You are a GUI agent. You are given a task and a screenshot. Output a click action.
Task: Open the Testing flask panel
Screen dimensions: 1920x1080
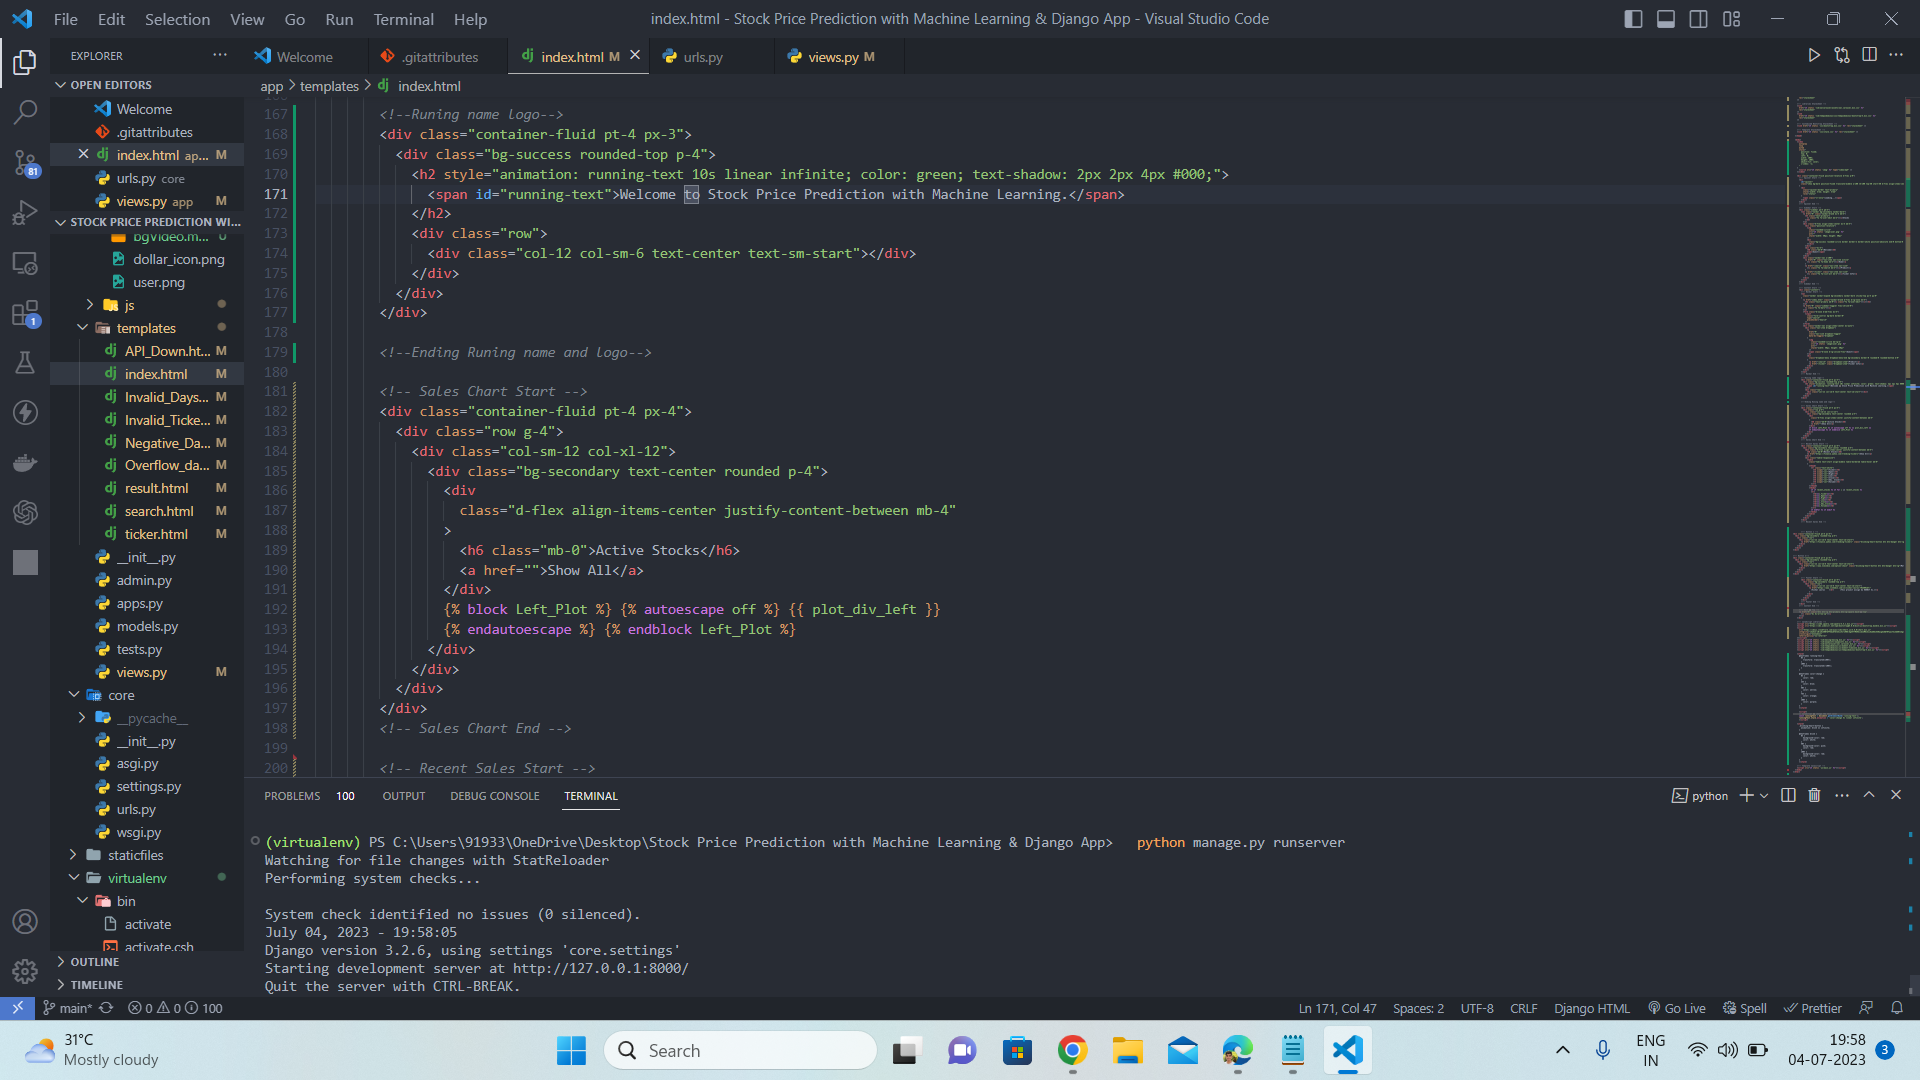pyautogui.click(x=25, y=362)
